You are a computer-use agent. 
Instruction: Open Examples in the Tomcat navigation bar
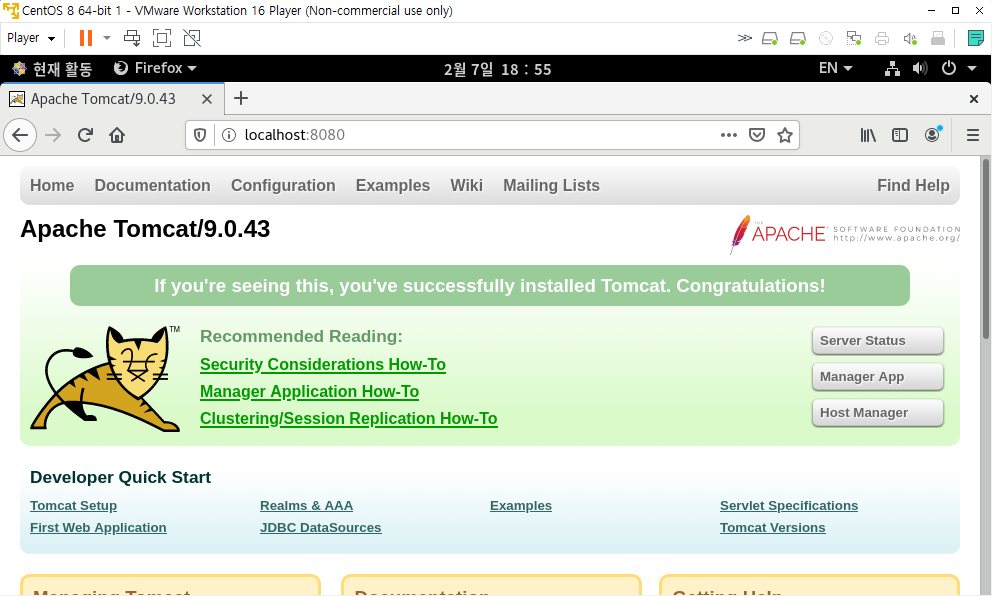click(393, 185)
